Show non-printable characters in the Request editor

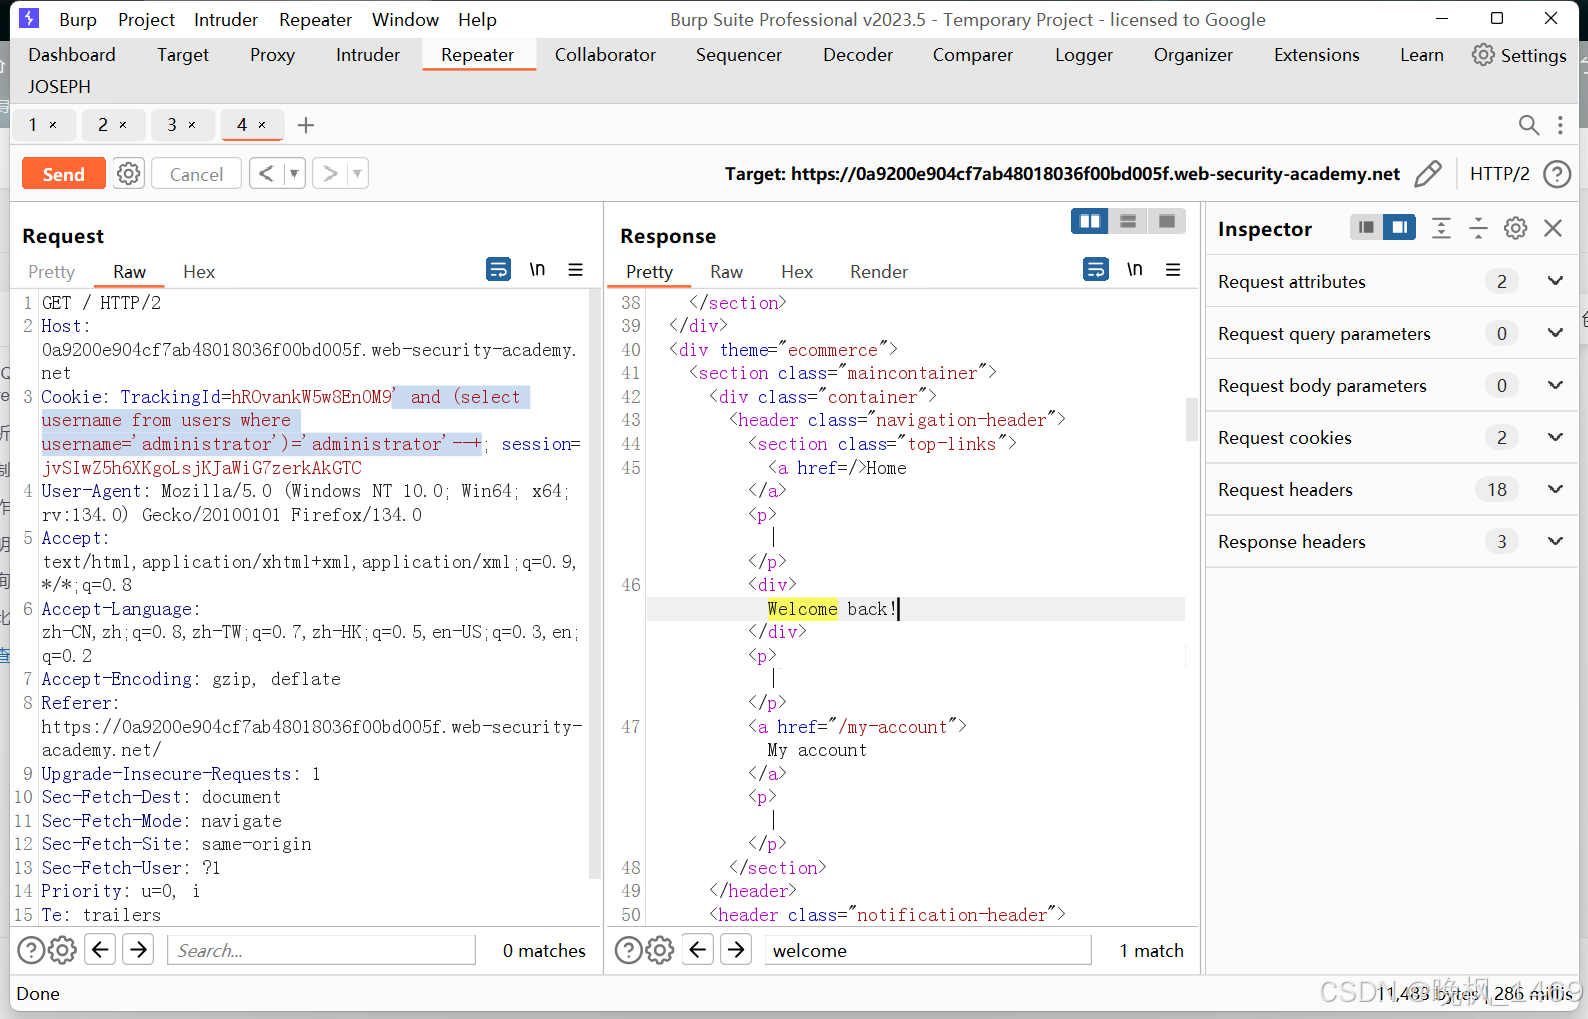pyautogui.click(x=537, y=269)
